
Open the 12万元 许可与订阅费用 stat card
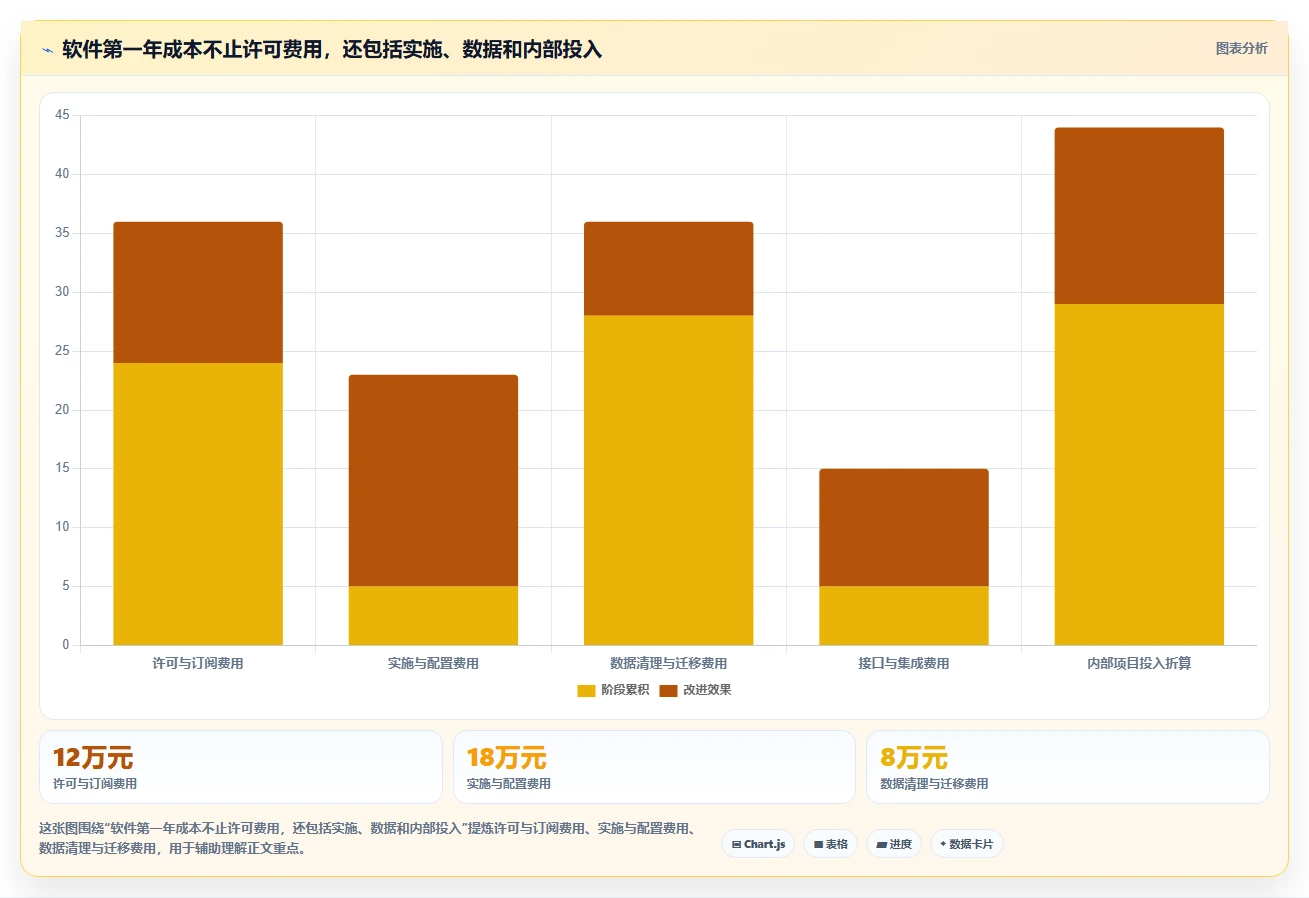pyautogui.click(x=241, y=767)
